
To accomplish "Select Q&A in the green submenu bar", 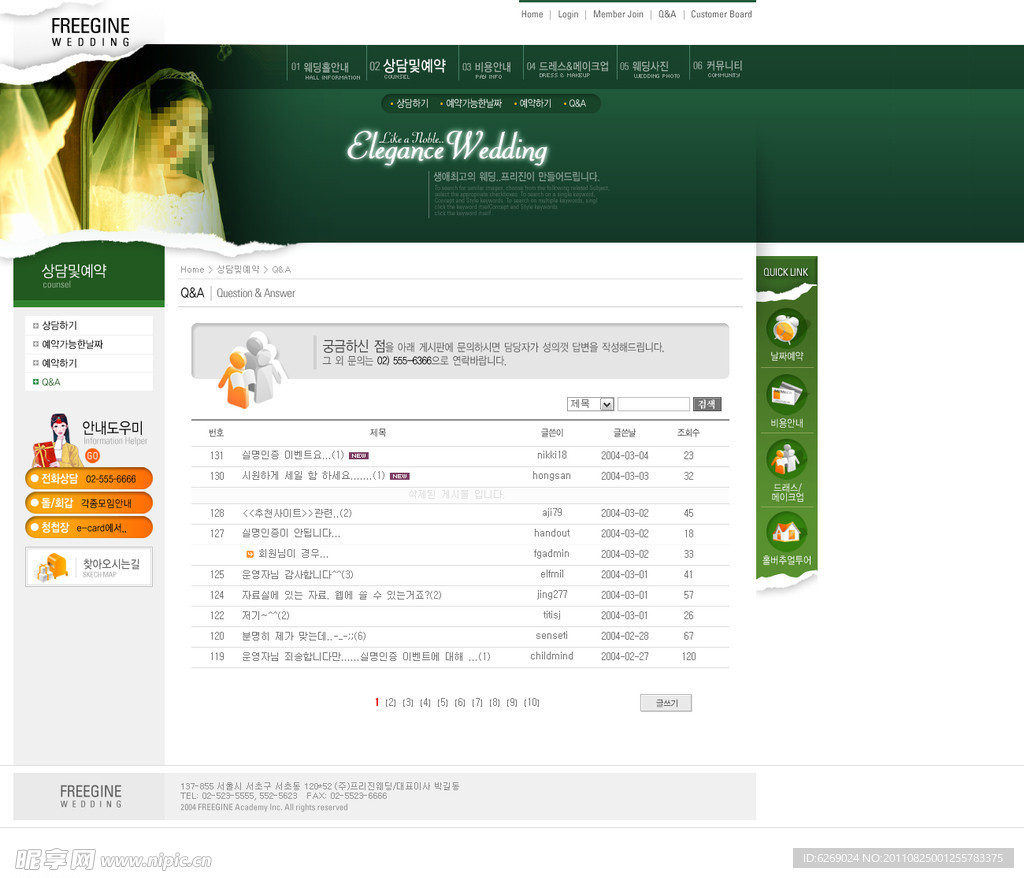I will [575, 103].
